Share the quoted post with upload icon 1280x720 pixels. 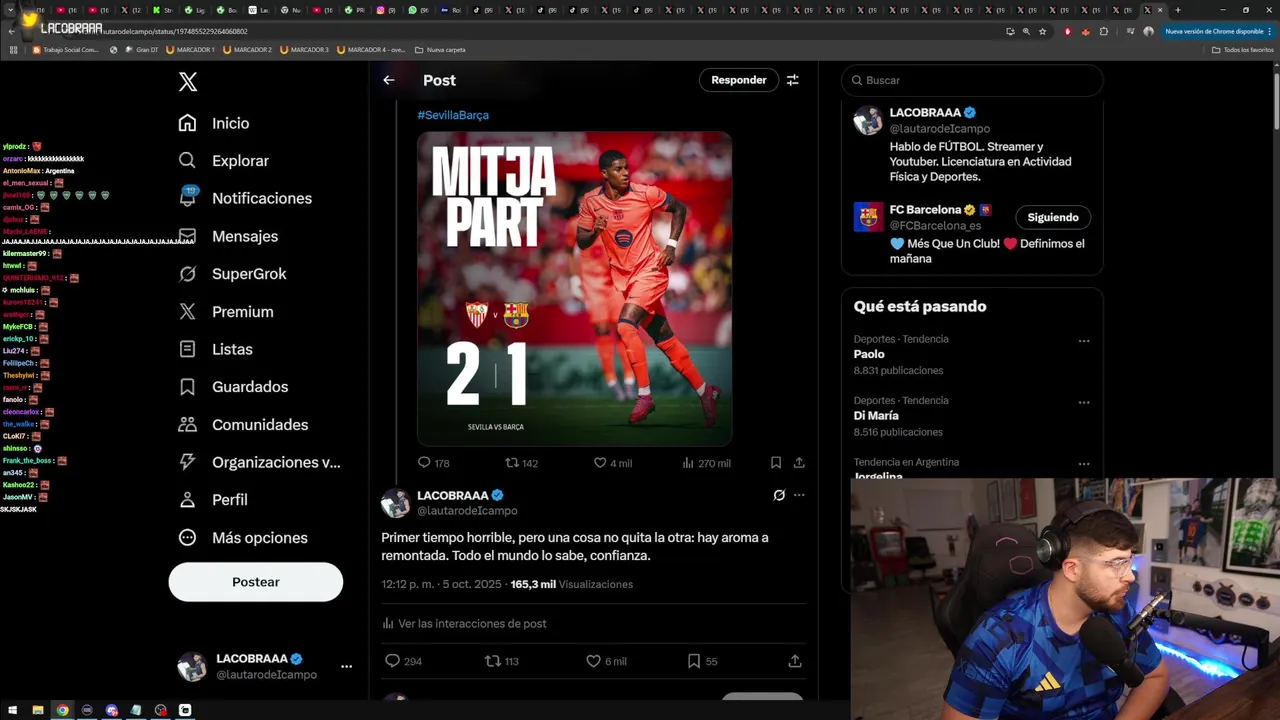tap(799, 463)
